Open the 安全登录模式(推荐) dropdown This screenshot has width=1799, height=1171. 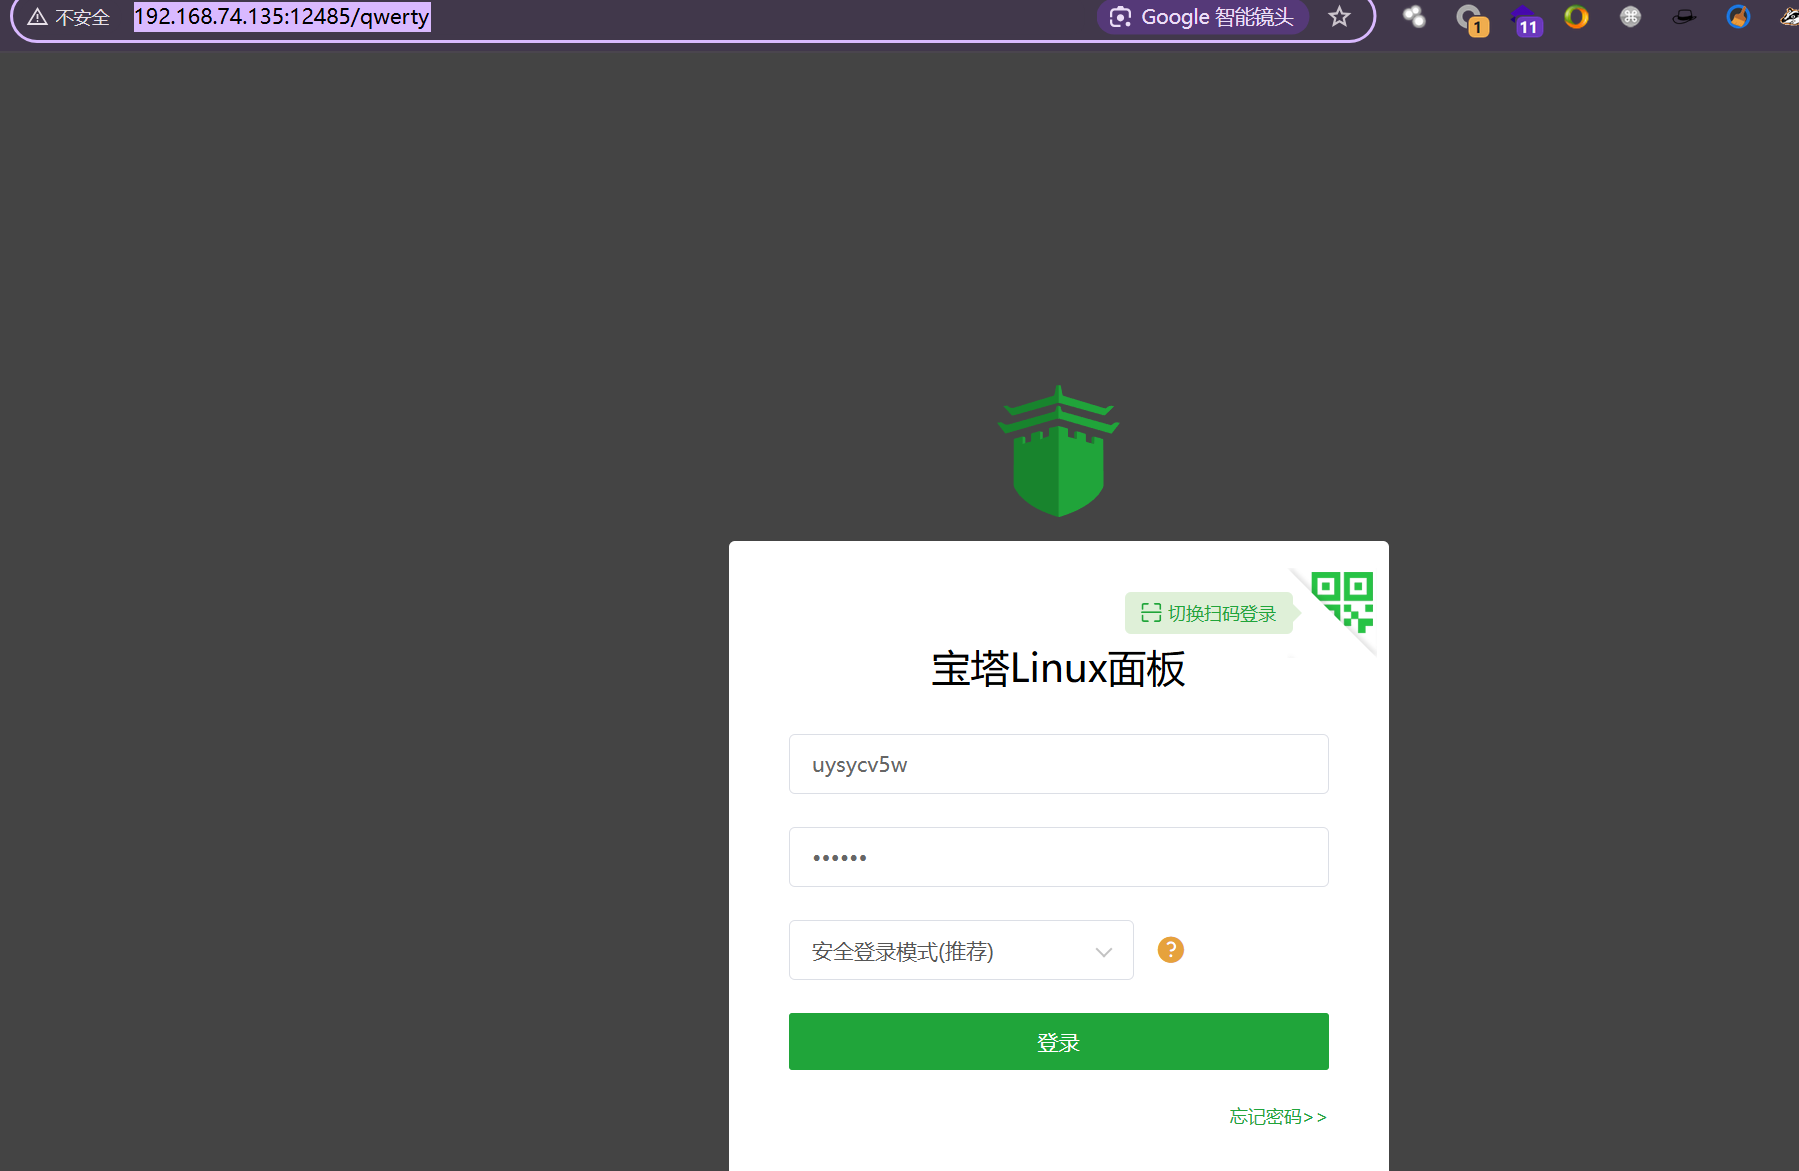[x=960, y=951]
